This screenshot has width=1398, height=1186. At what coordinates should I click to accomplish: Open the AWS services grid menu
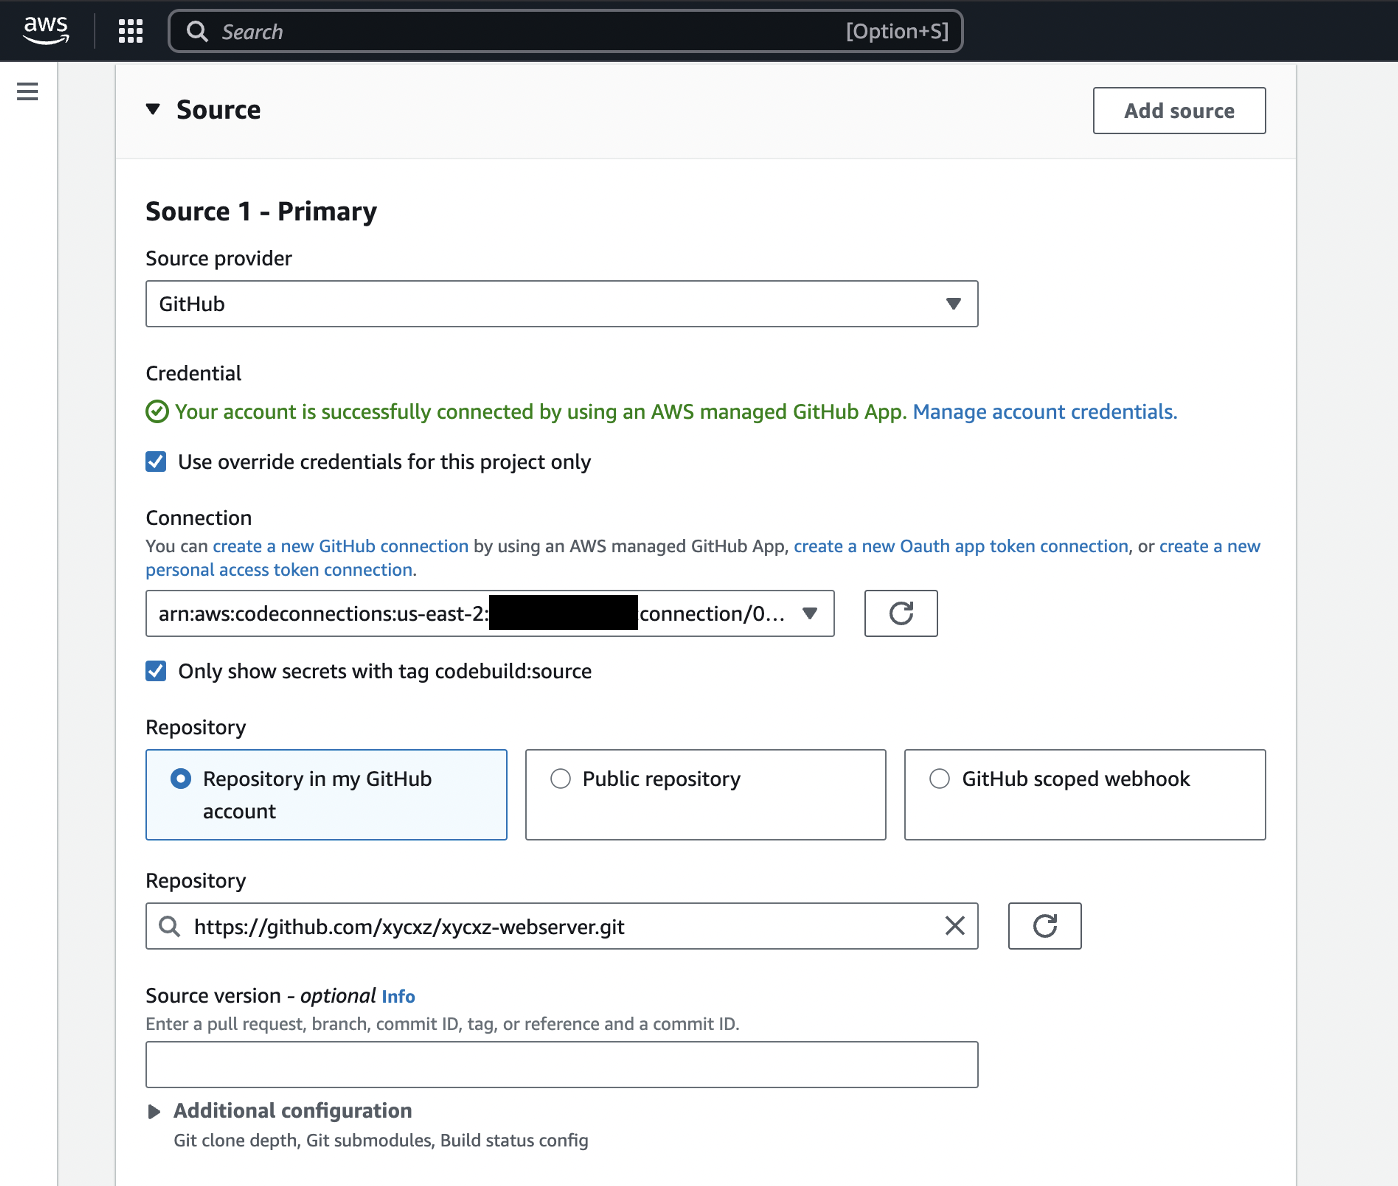[131, 31]
